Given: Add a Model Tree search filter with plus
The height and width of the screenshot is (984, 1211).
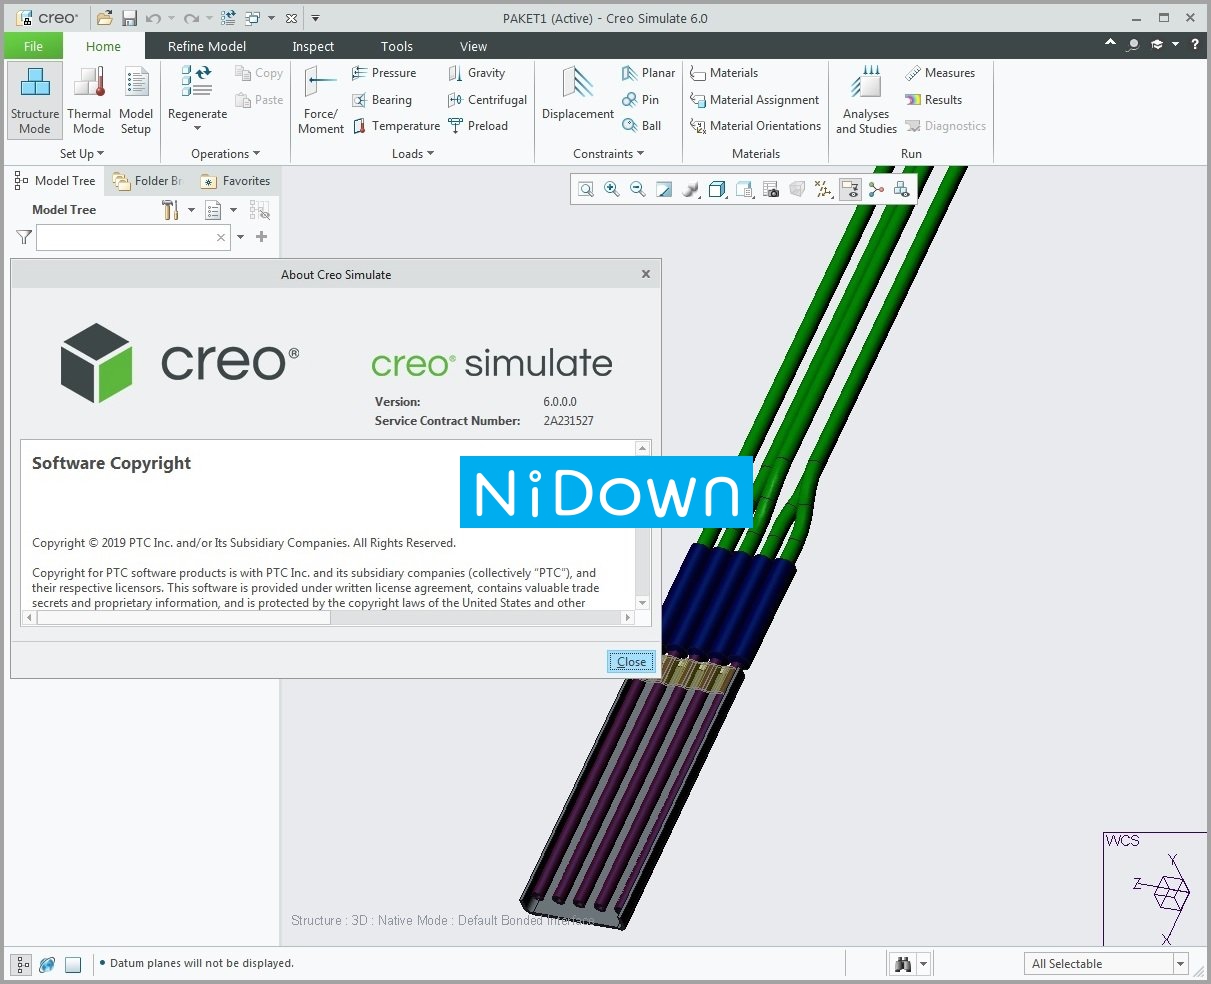Looking at the screenshot, I should tap(262, 237).
